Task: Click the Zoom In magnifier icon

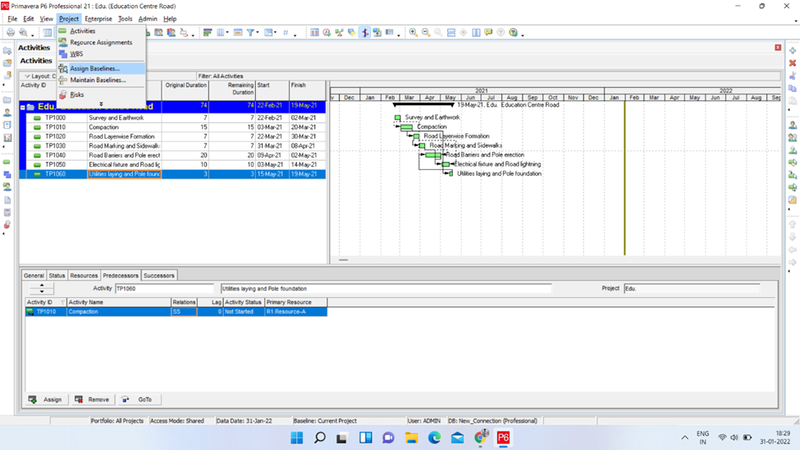Action: 413,33
